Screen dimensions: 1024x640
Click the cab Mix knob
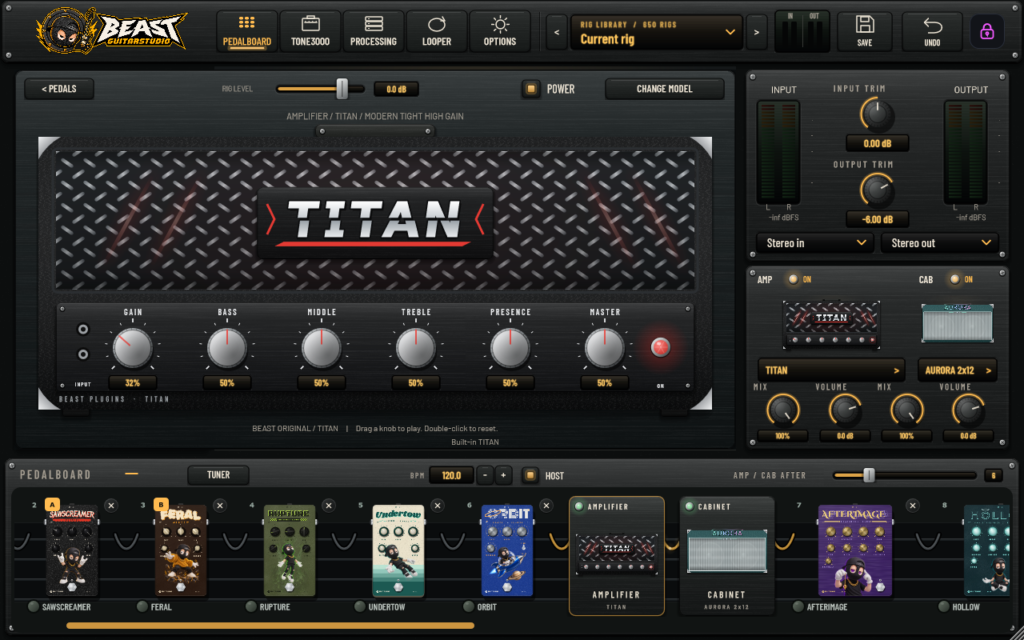906,411
